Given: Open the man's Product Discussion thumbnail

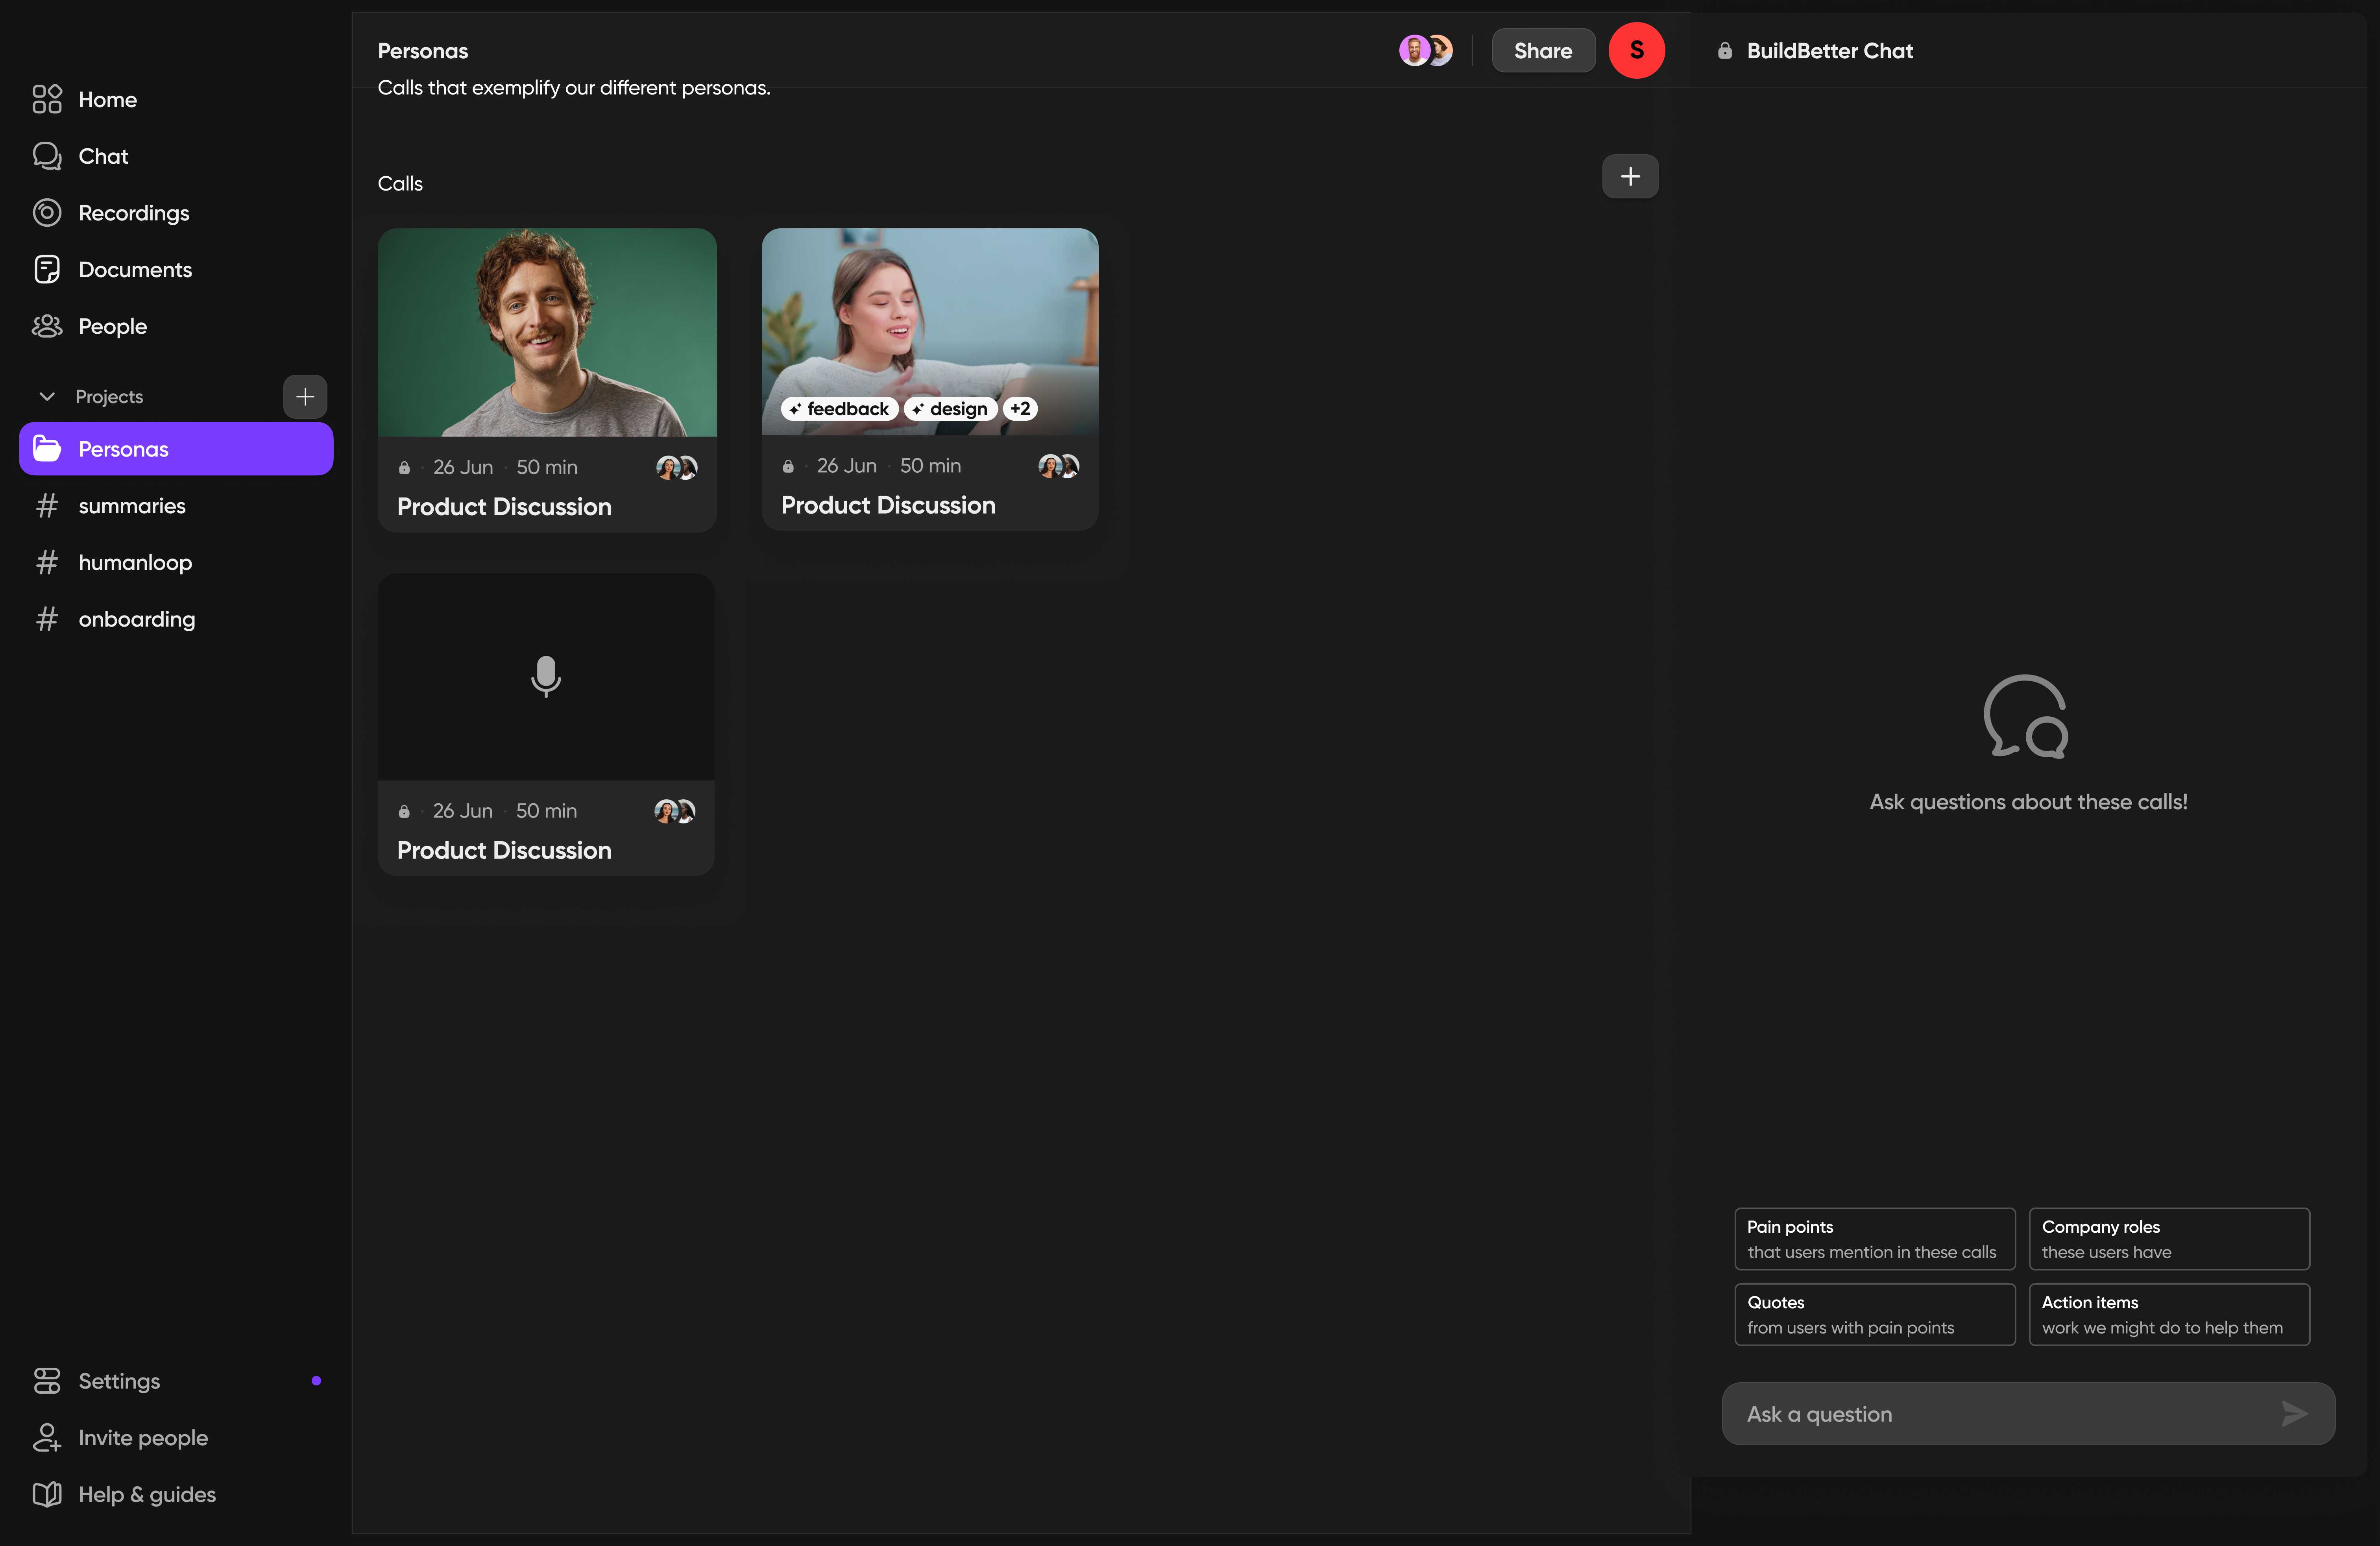Looking at the screenshot, I should [547, 333].
